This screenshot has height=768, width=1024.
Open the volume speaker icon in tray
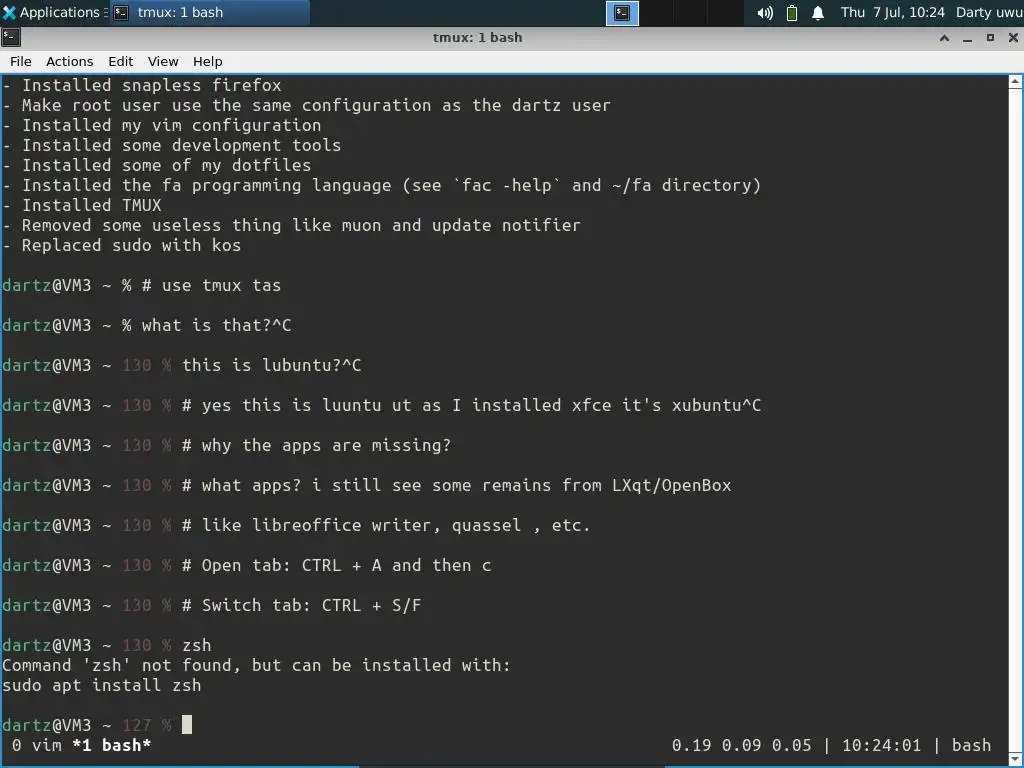tap(765, 13)
